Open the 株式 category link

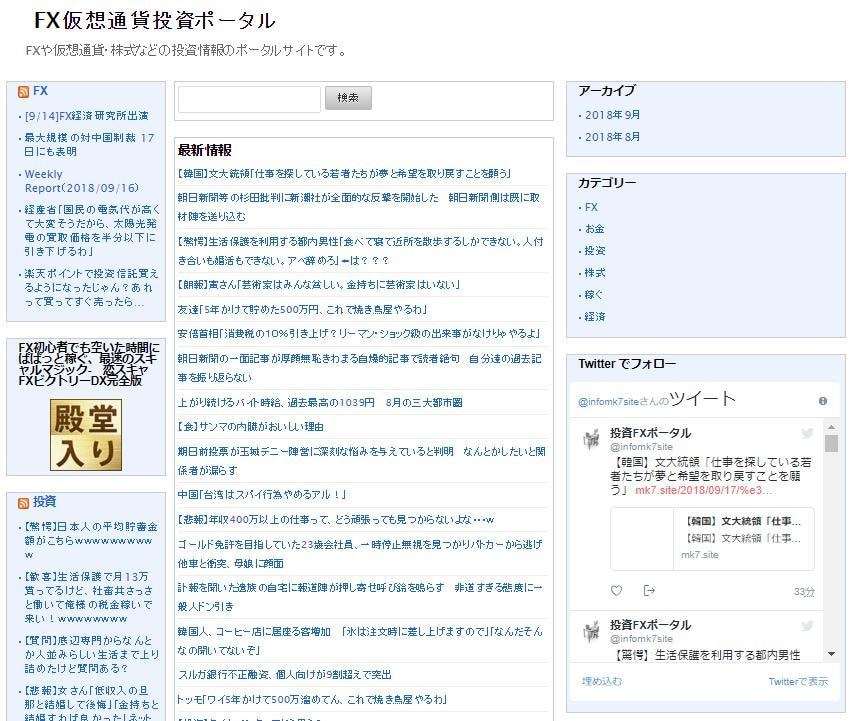point(595,273)
